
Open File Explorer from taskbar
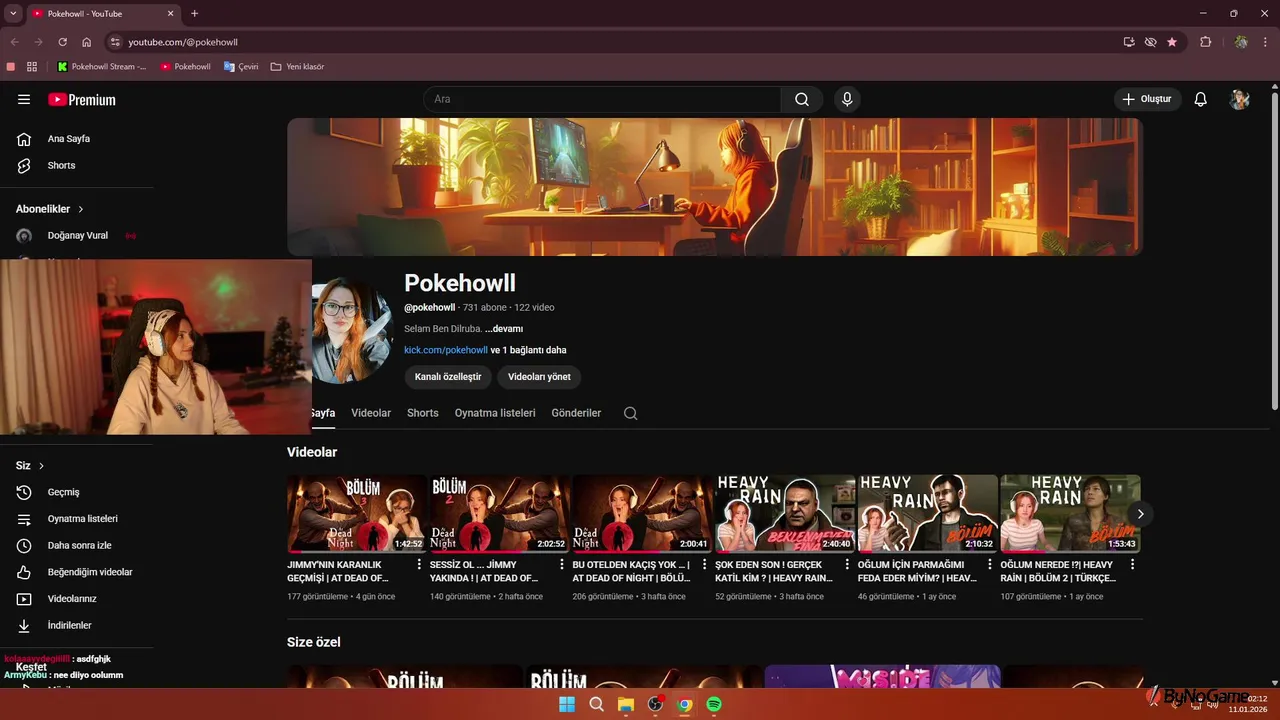(x=626, y=704)
